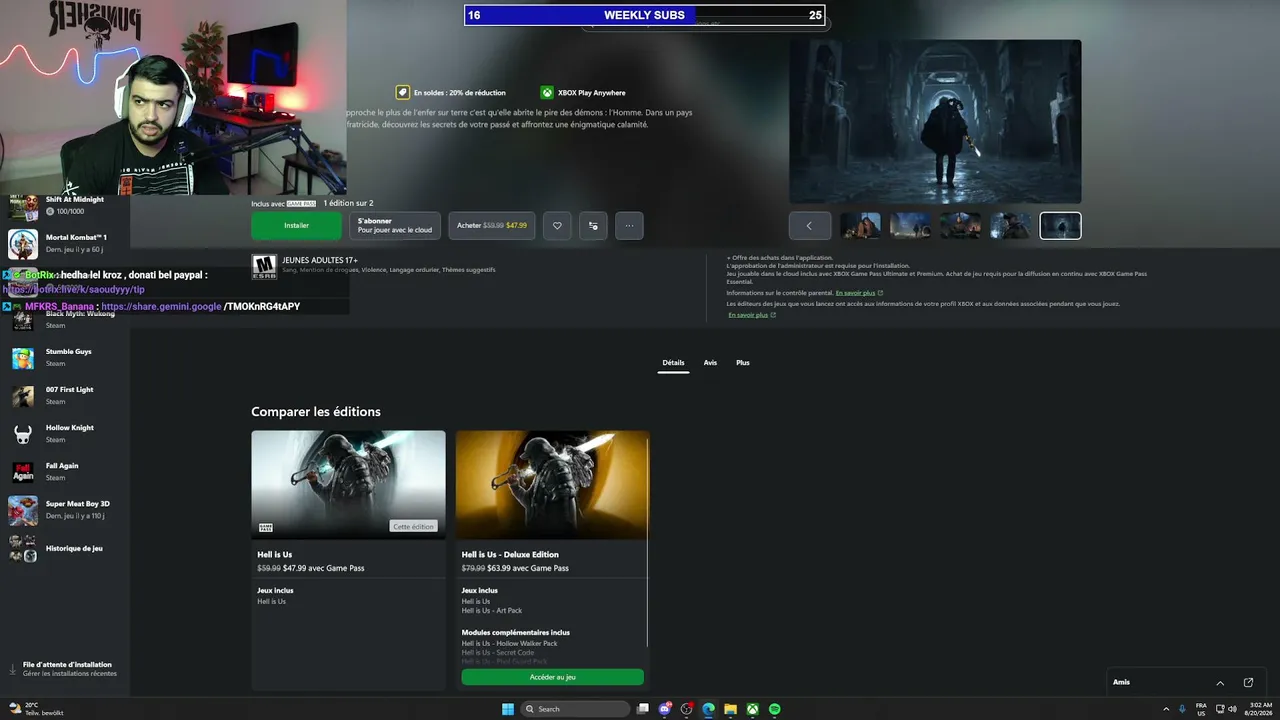Select the third screenshot thumbnail

(961, 226)
